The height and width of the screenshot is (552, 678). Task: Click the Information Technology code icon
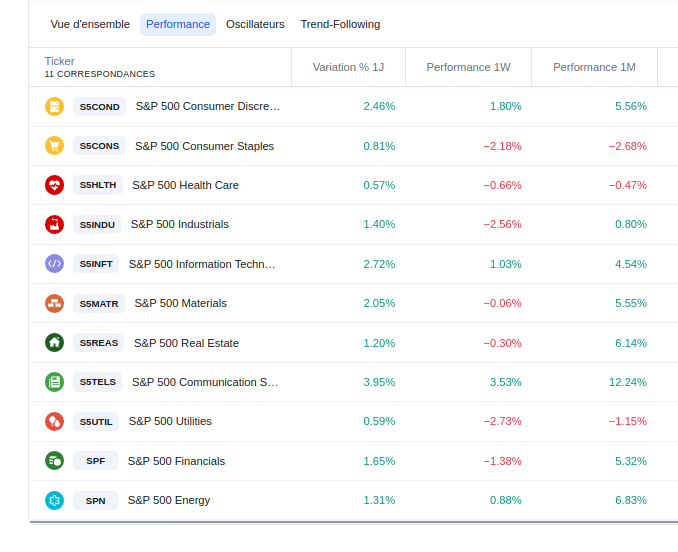coord(54,264)
